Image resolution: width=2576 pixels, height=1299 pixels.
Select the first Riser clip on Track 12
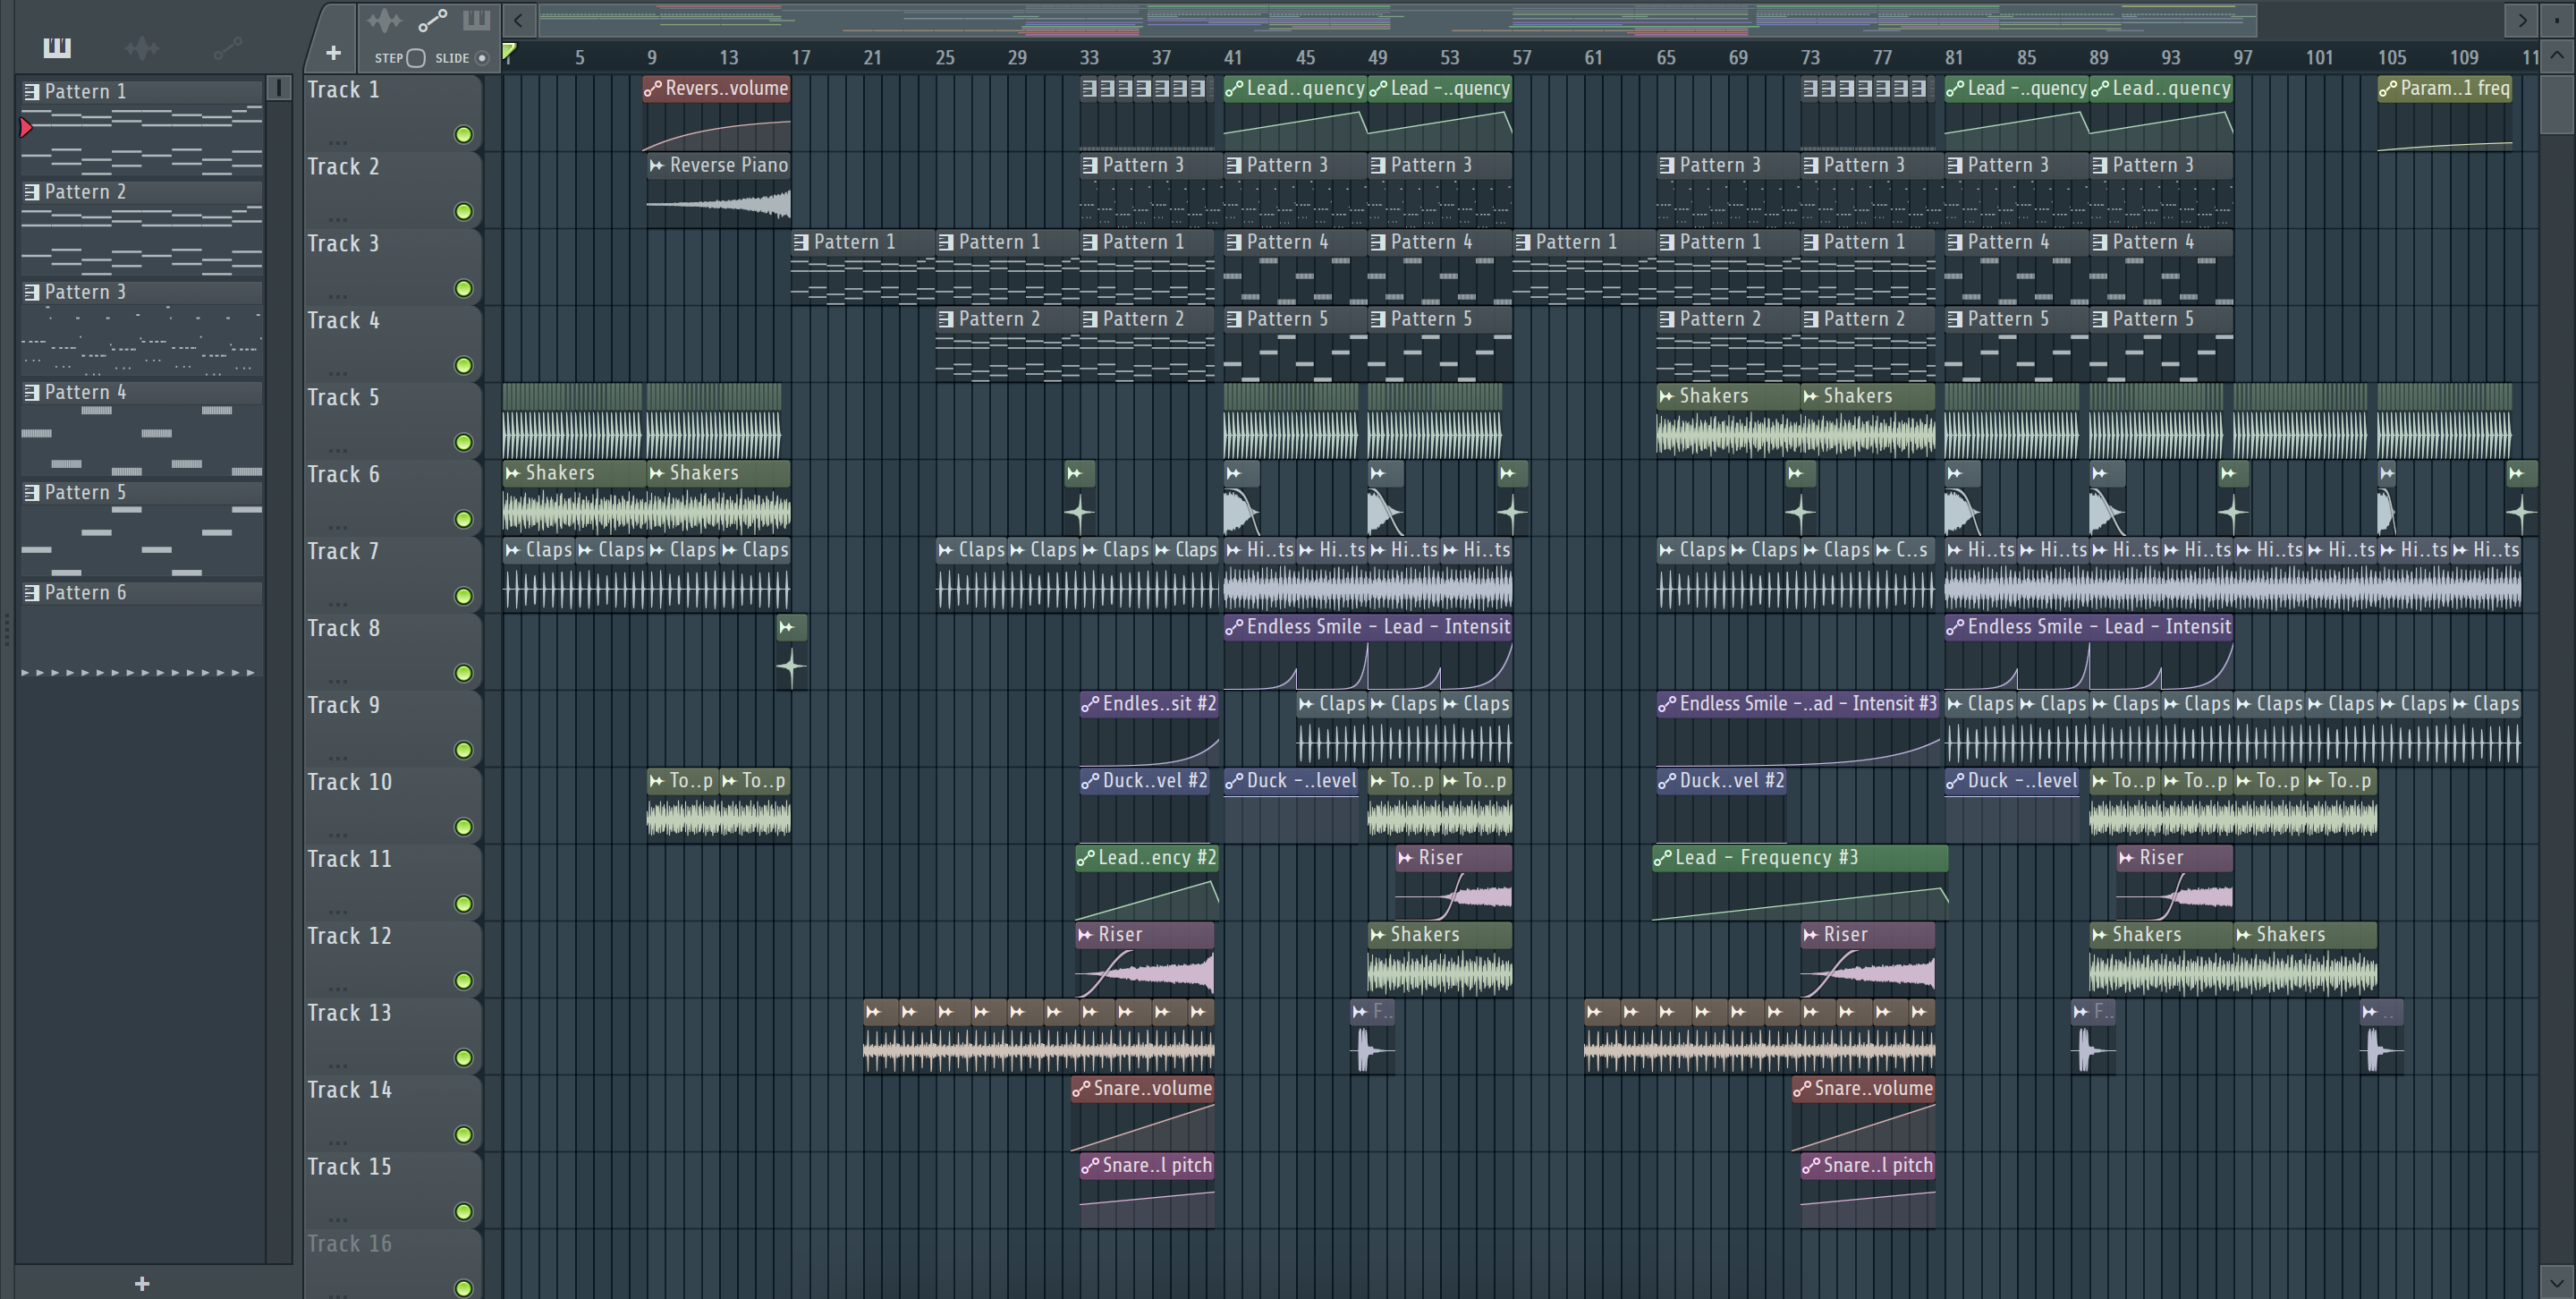point(1146,960)
